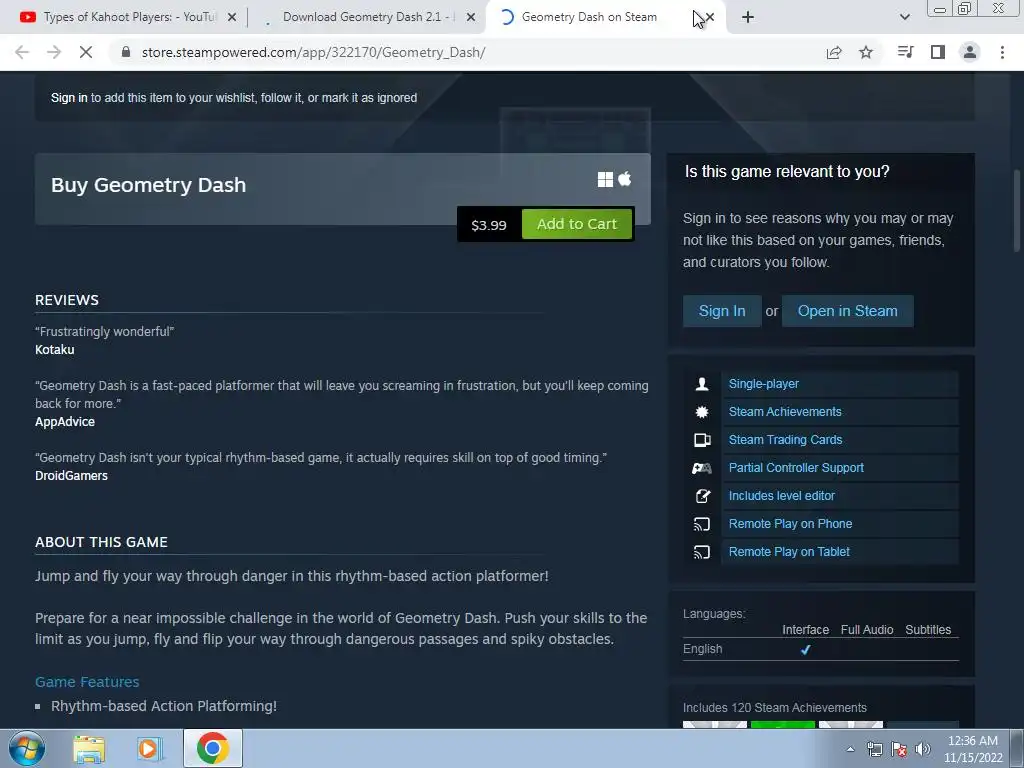The width and height of the screenshot is (1024, 768).
Task: Add Geometry Dash to cart
Action: point(577,224)
